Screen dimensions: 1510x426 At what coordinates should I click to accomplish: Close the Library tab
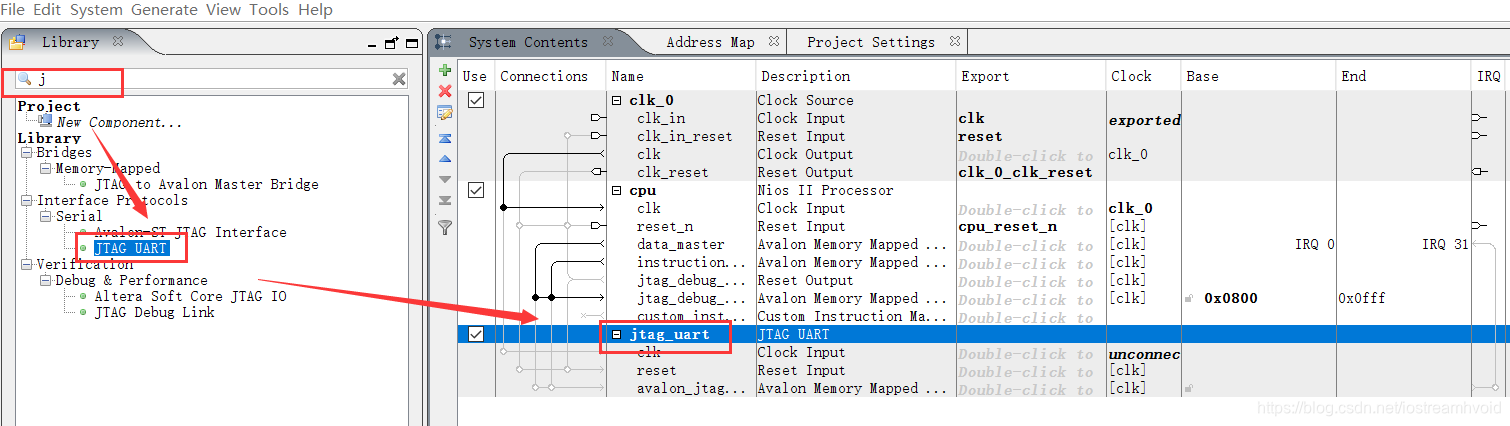point(118,42)
